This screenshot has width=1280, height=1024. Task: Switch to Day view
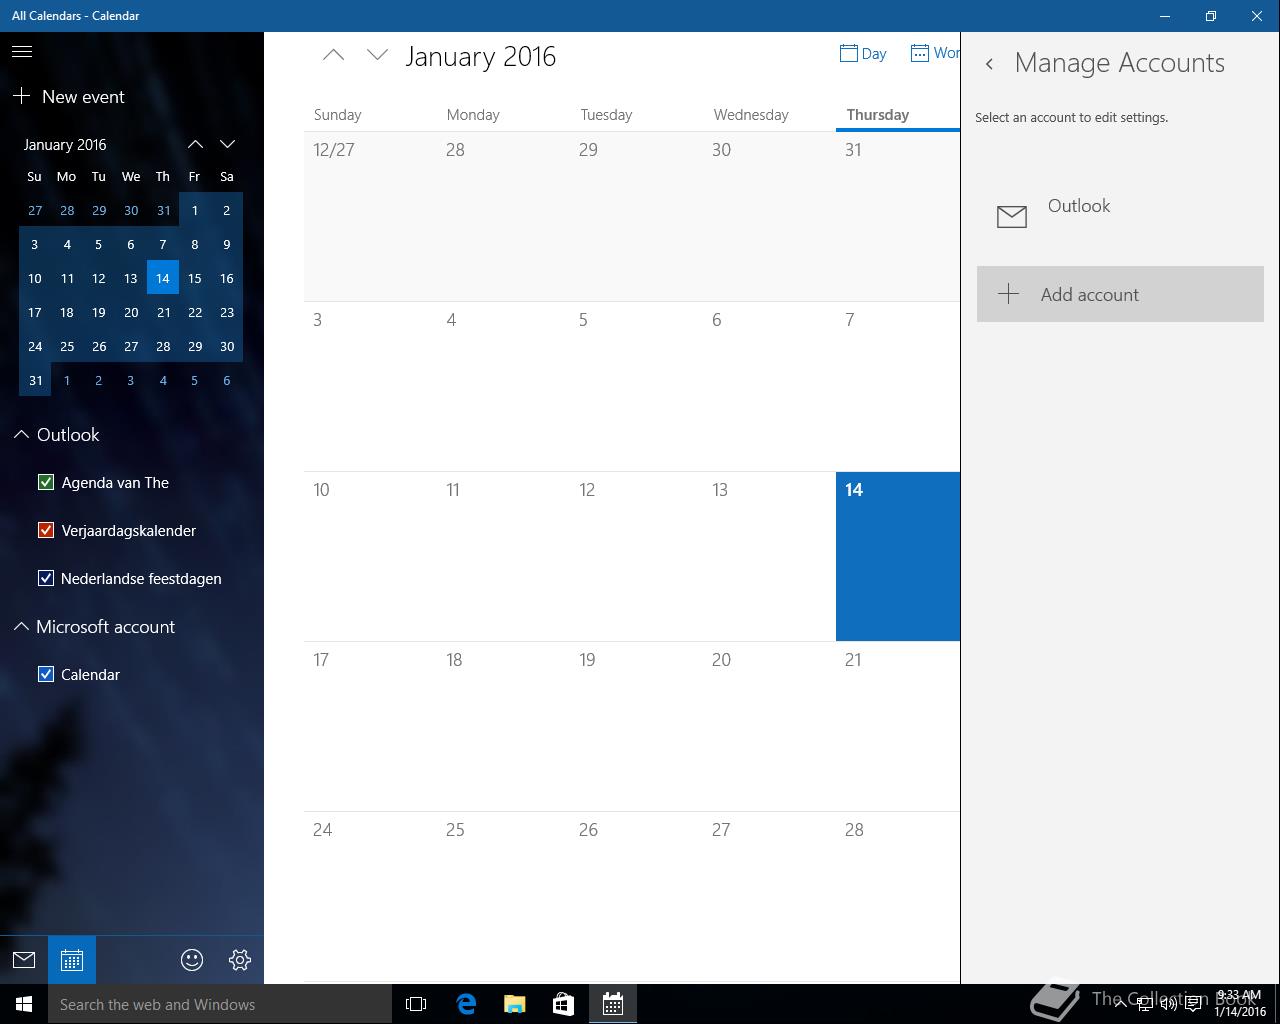[863, 54]
